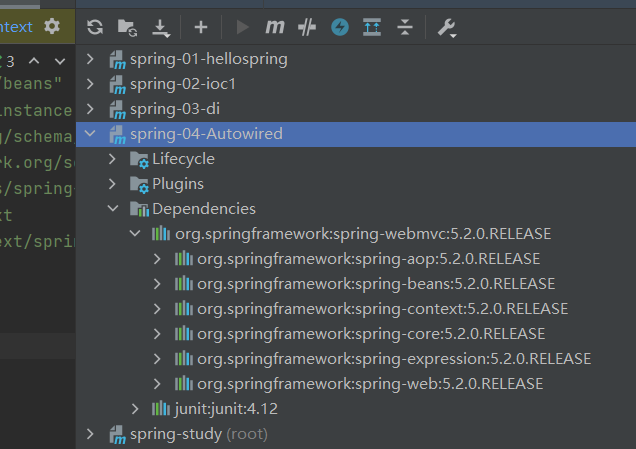636x449 pixels.
Task: Select spring-02-ioc1 text label
Action: click(x=183, y=84)
